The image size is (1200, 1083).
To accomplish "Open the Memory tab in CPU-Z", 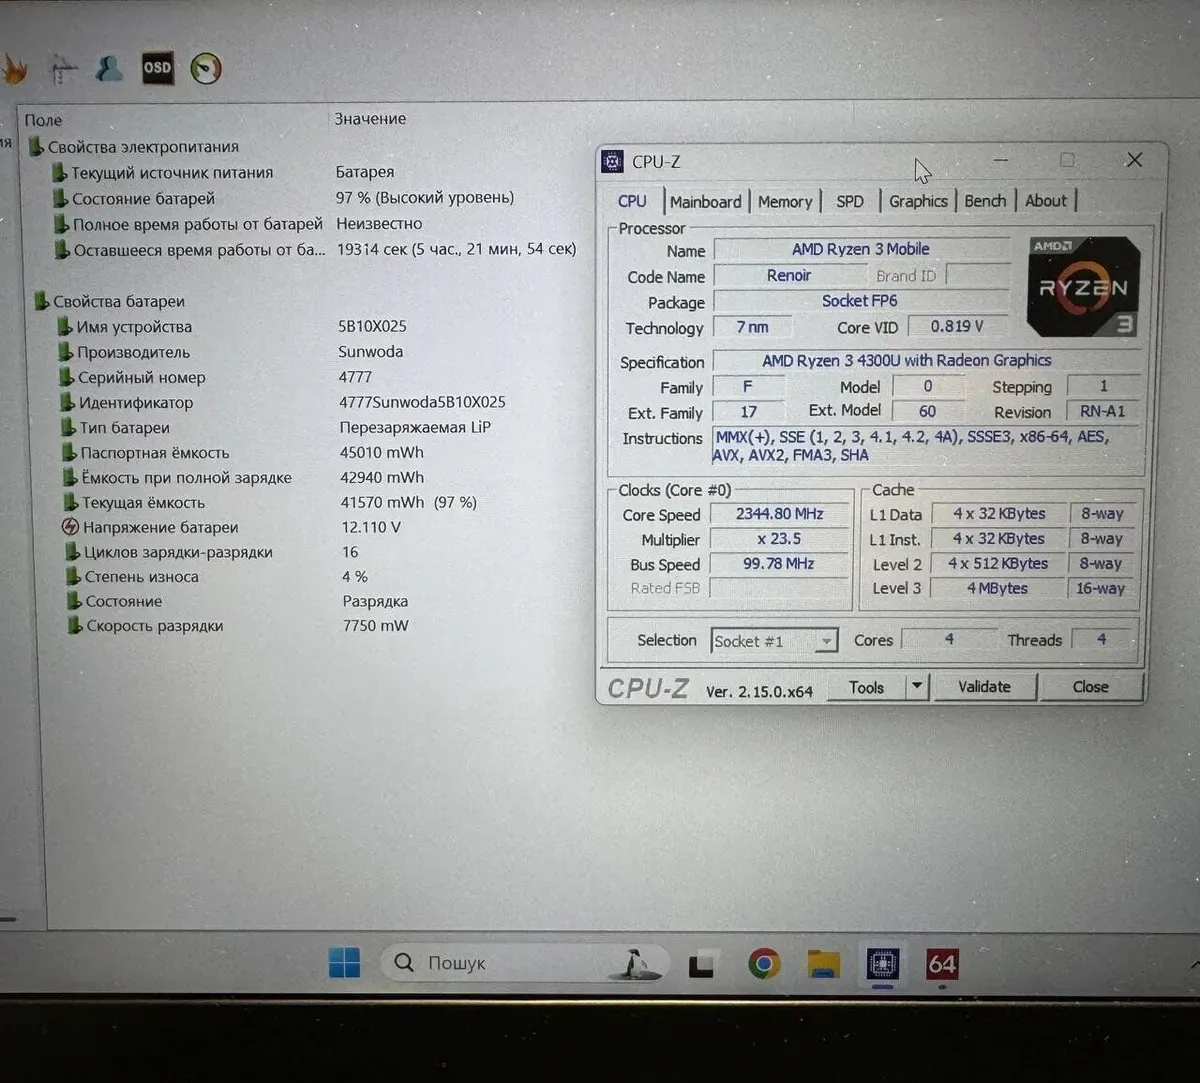I will tap(785, 201).
